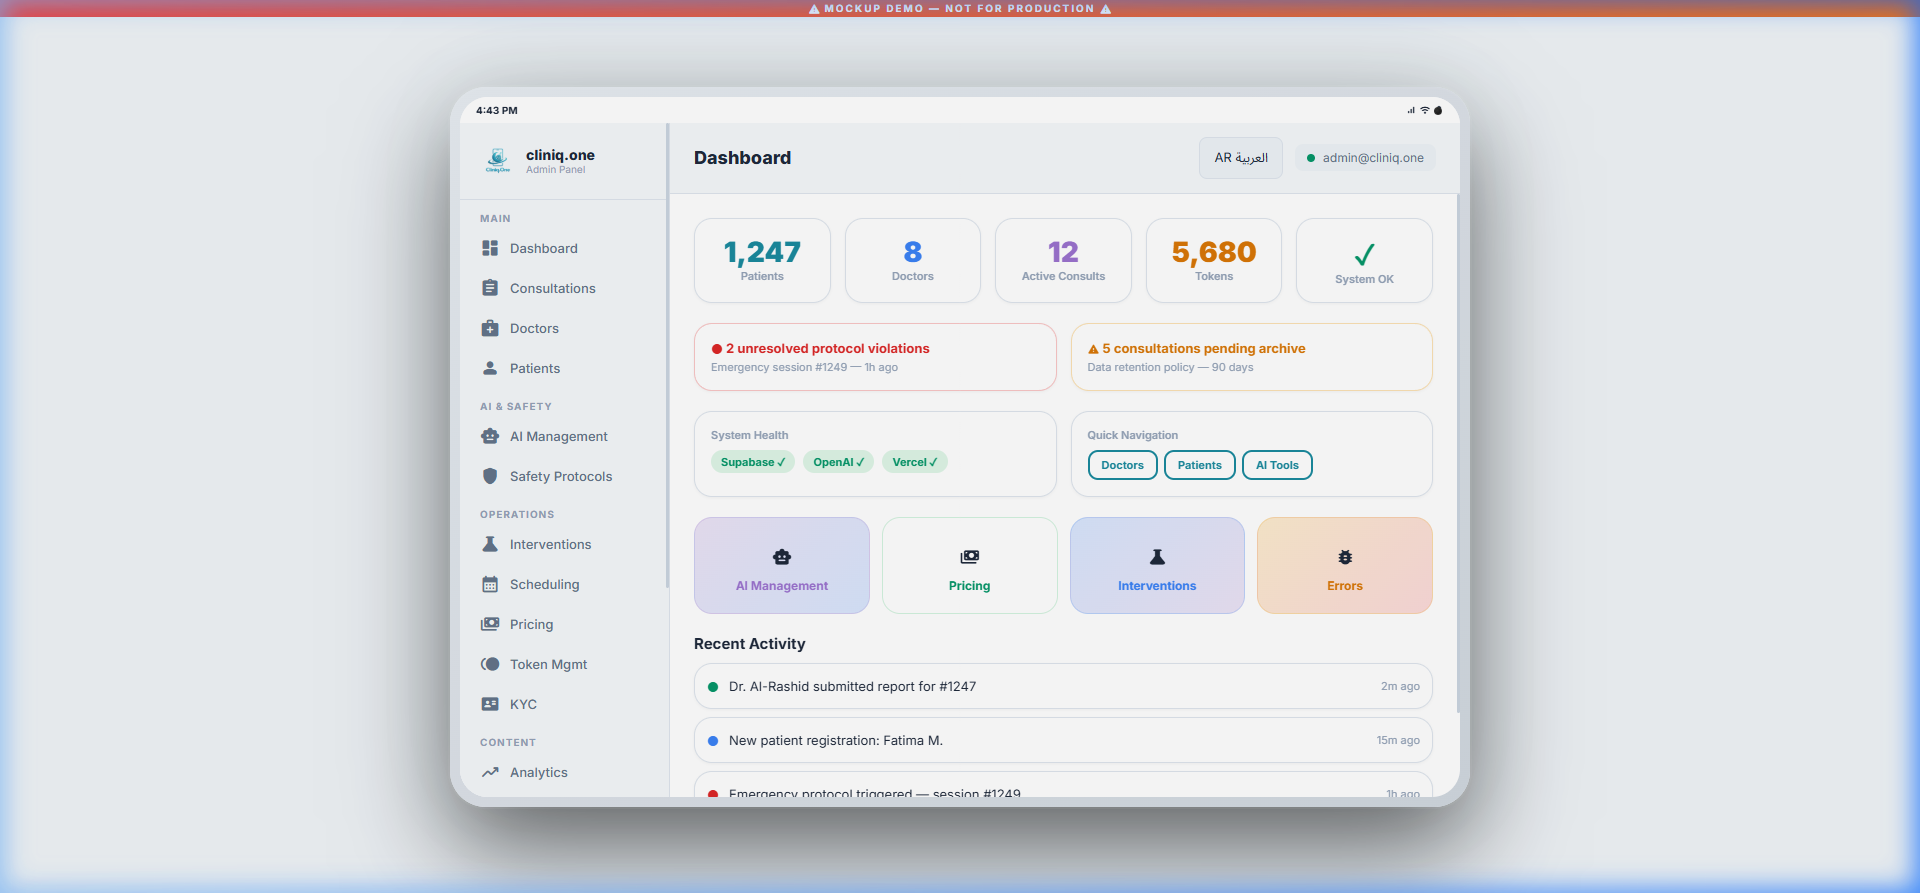Screen dimensions: 1920x893
Task: Click the KYC ID card icon
Action: 490,704
